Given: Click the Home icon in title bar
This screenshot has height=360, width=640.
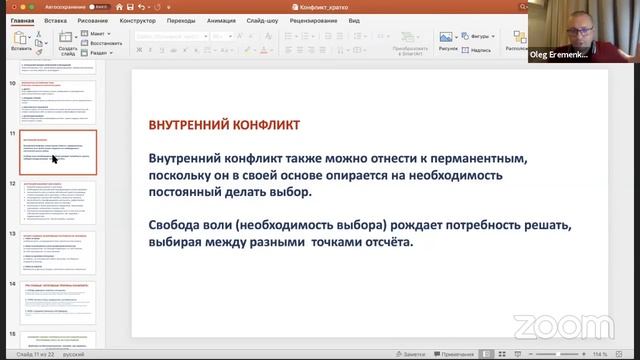Looking at the screenshot, I should 119,7.
